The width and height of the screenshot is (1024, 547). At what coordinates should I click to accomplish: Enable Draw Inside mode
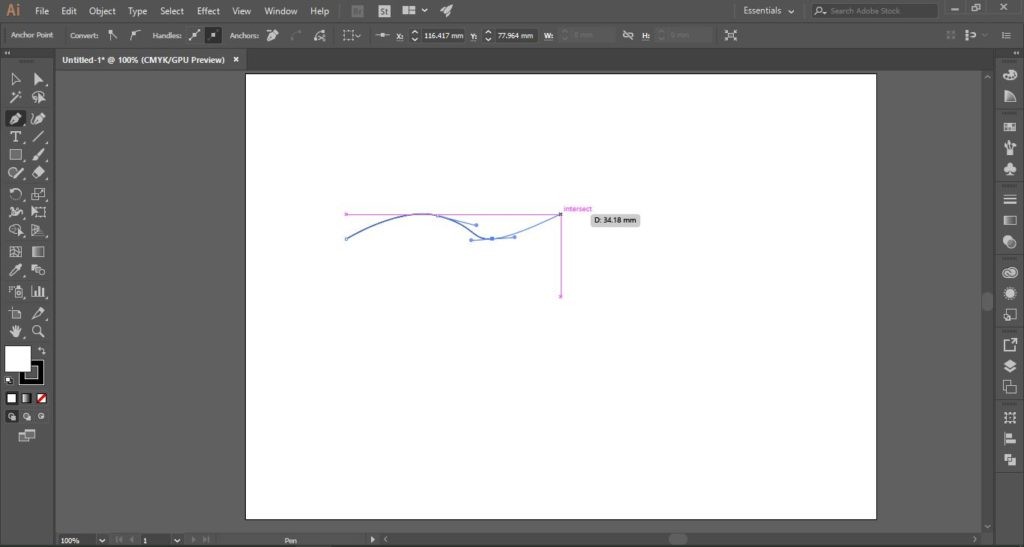point(41,416)
